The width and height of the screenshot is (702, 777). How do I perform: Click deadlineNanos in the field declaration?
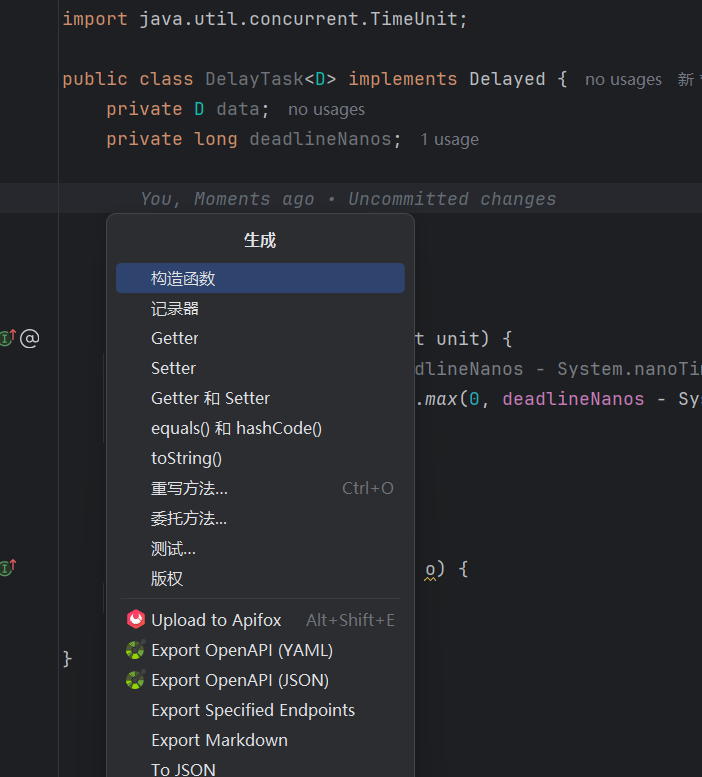[x=321, y=139]
